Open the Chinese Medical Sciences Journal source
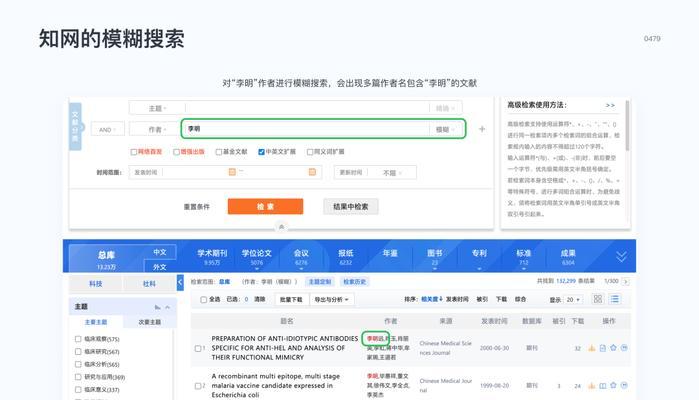This screenshot has width=699, height=400. (445, 348)
